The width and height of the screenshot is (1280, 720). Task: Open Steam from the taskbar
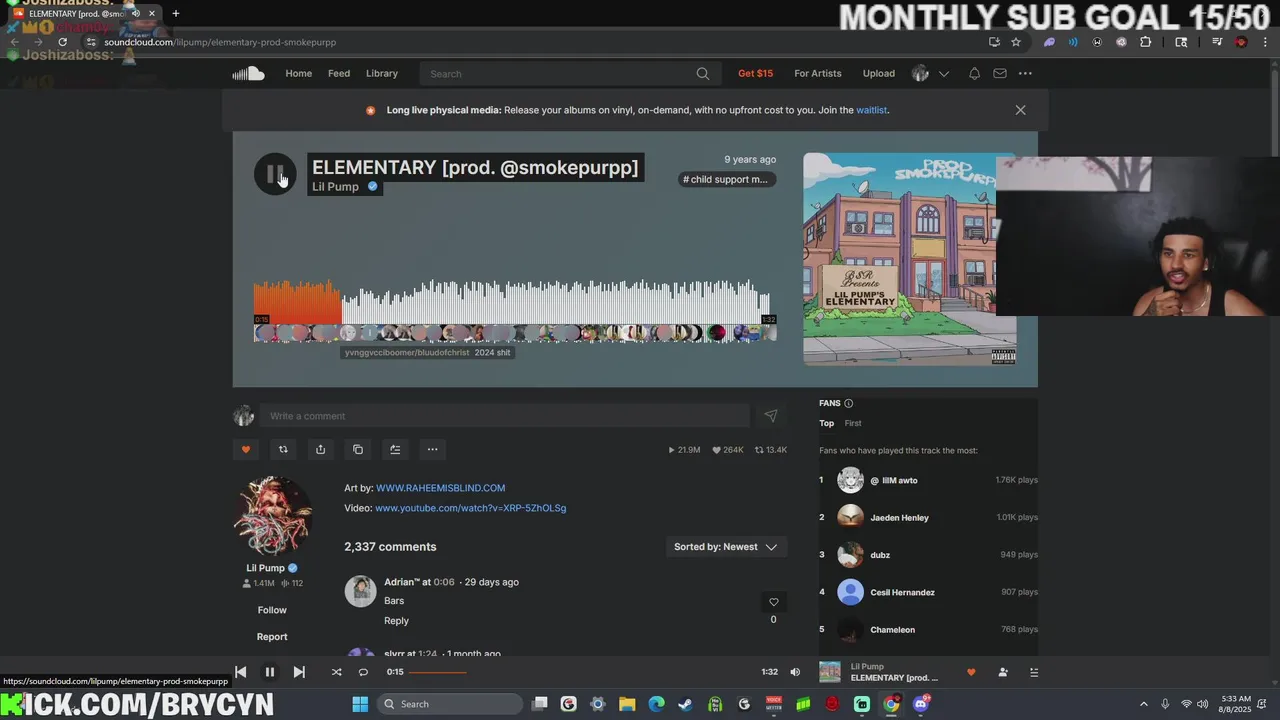pos(685,704)
